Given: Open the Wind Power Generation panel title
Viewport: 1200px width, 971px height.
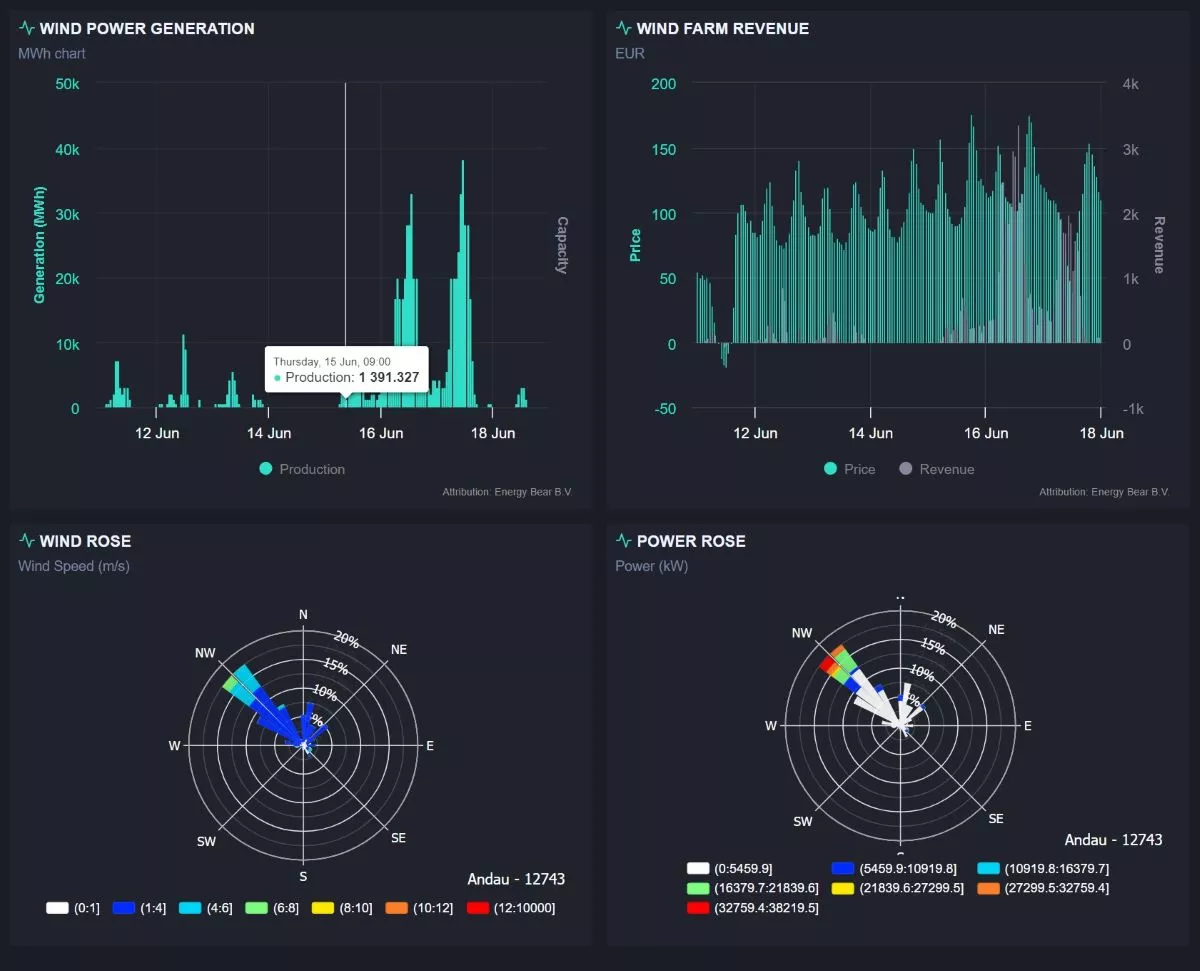Looking at the screenshot, I should point(147,28).
